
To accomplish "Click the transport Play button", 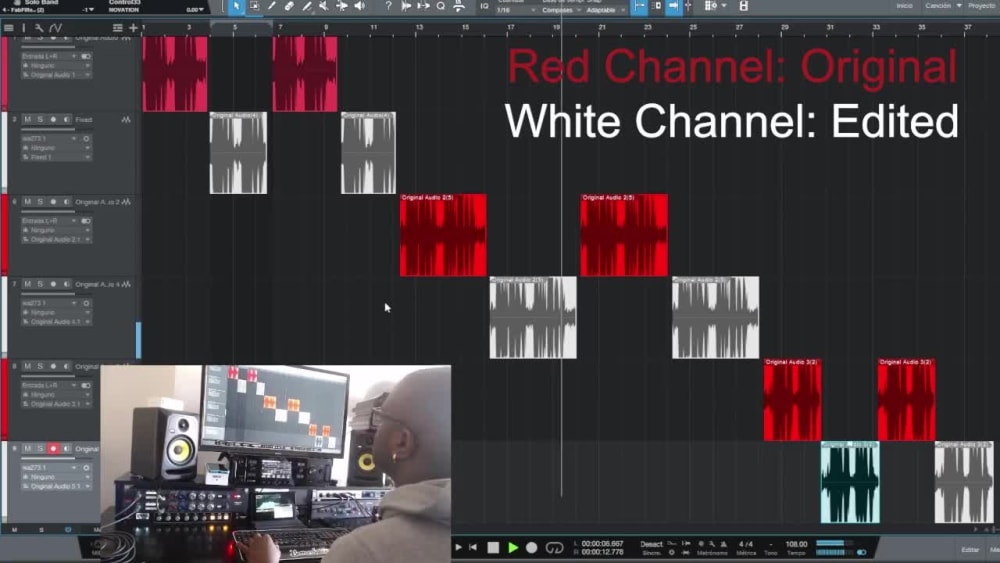I will pos(513,548).
